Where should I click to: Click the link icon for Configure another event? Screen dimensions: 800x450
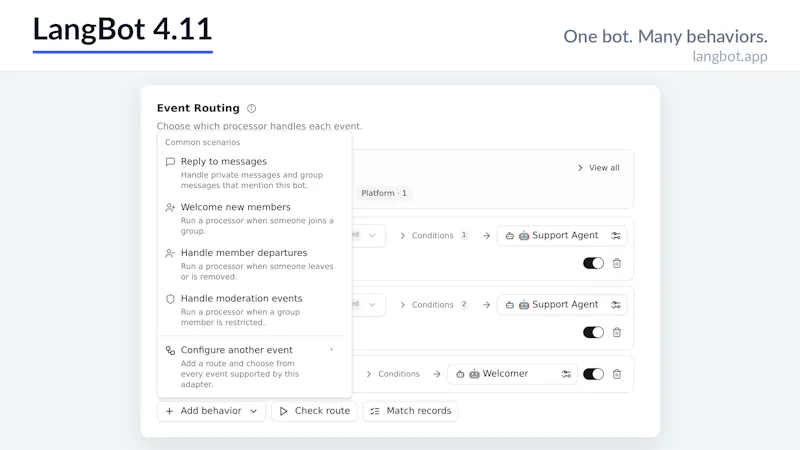170,351
